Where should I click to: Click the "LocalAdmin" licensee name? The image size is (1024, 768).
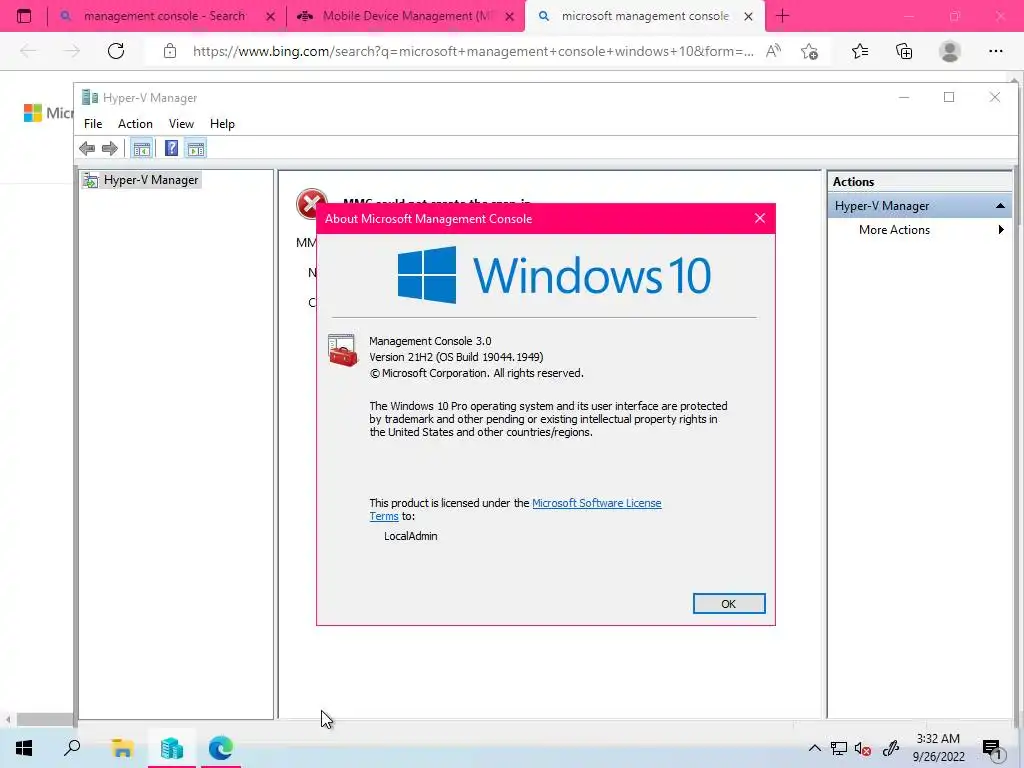pos(411,536)
